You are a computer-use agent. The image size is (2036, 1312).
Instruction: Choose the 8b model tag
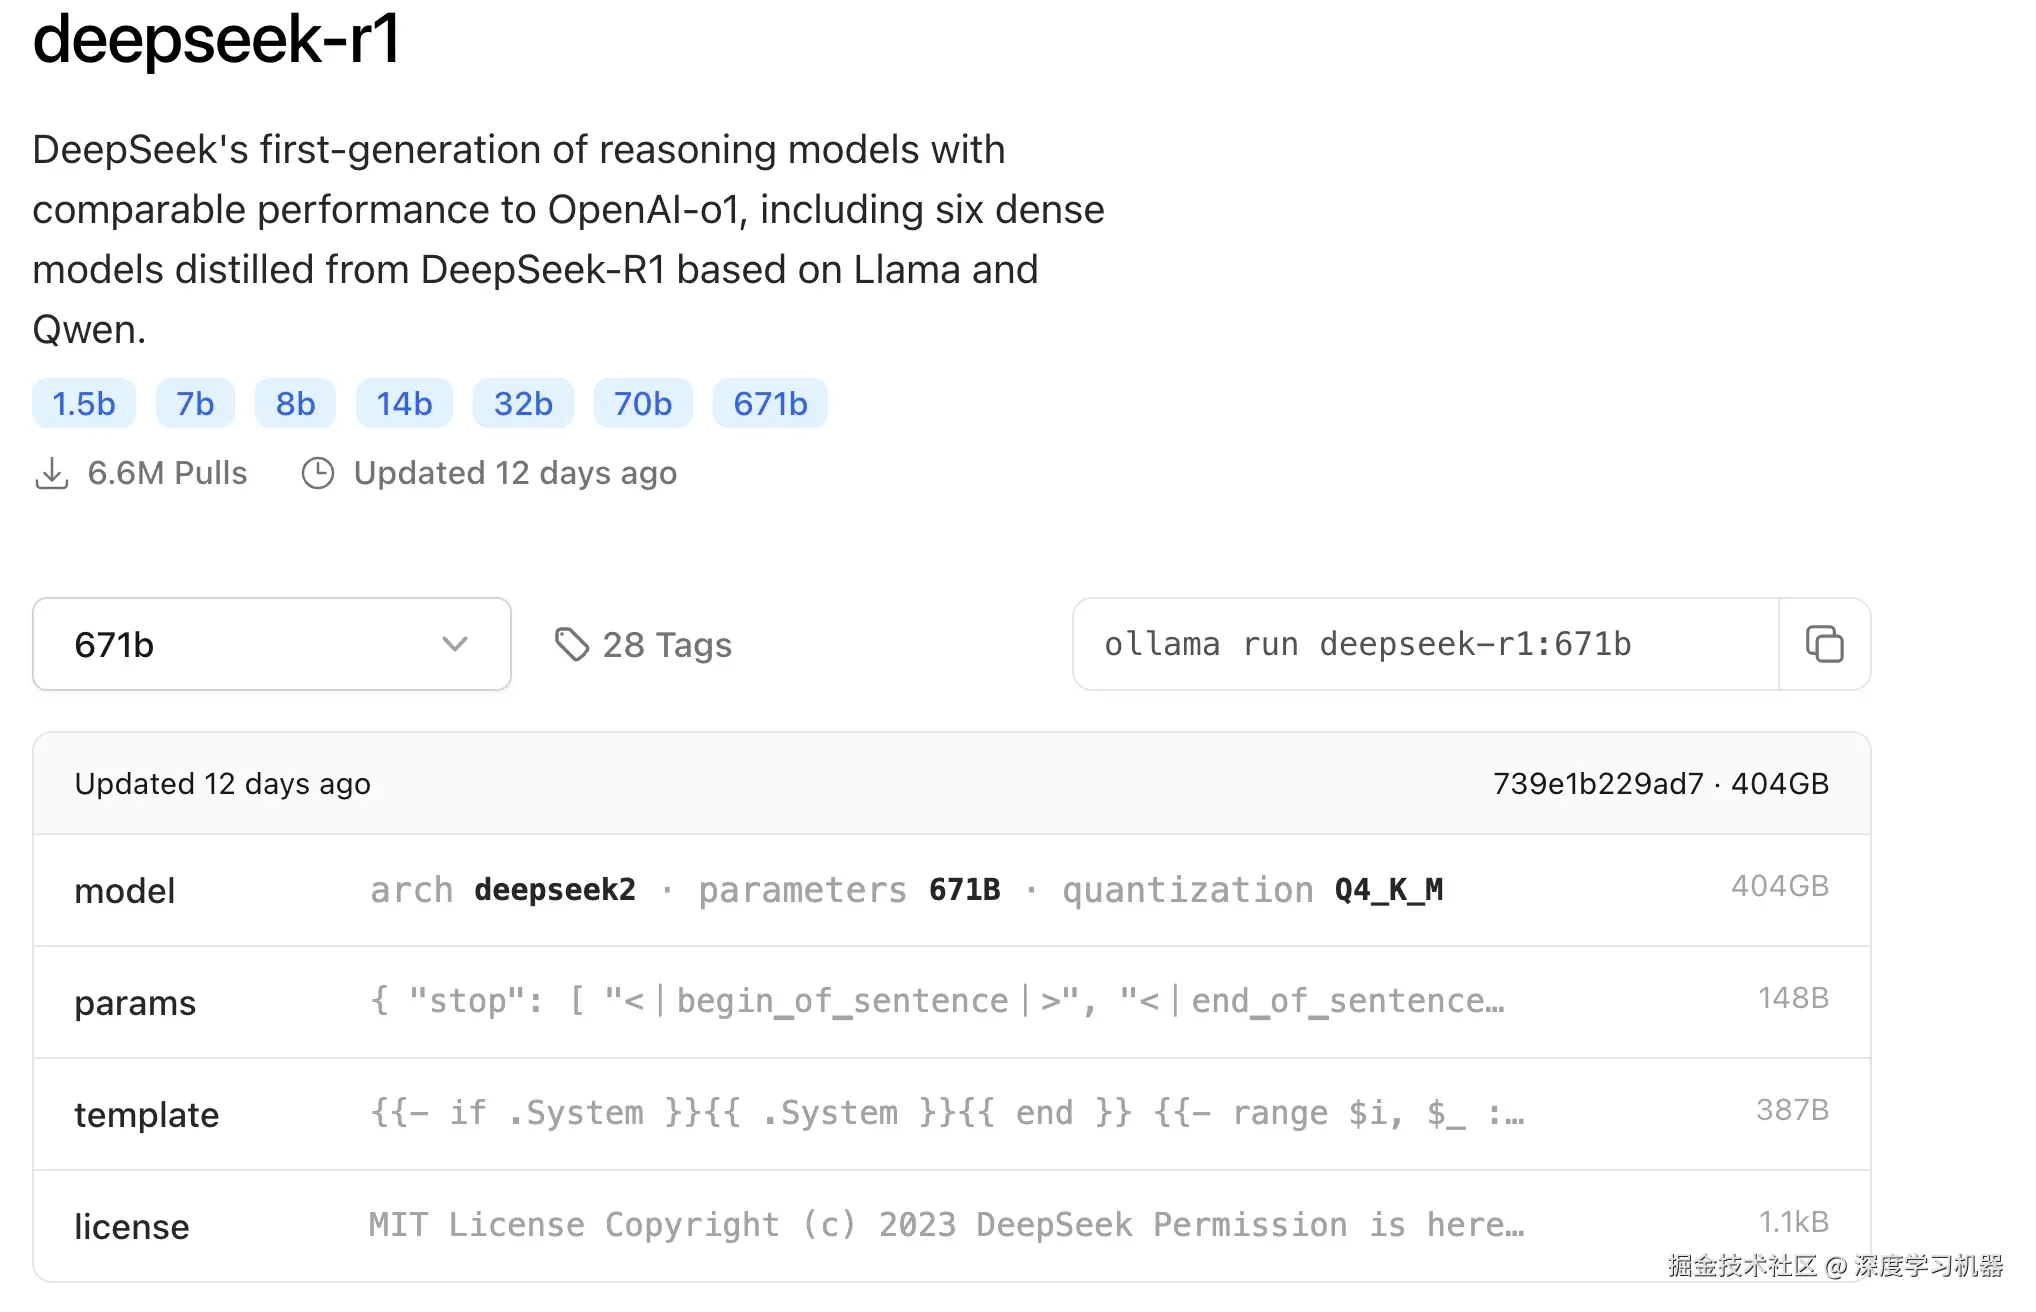(x=295, y=404)
